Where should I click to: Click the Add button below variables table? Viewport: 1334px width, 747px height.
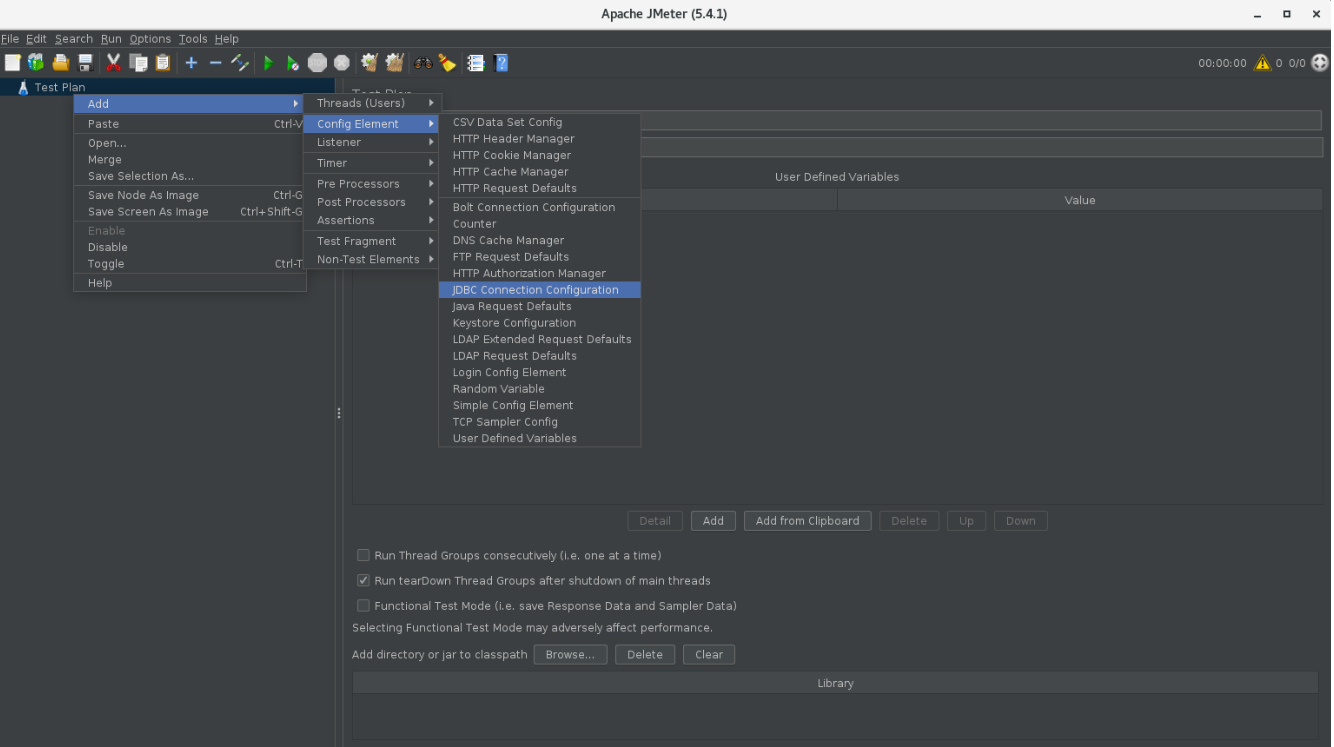pos(713,521)
